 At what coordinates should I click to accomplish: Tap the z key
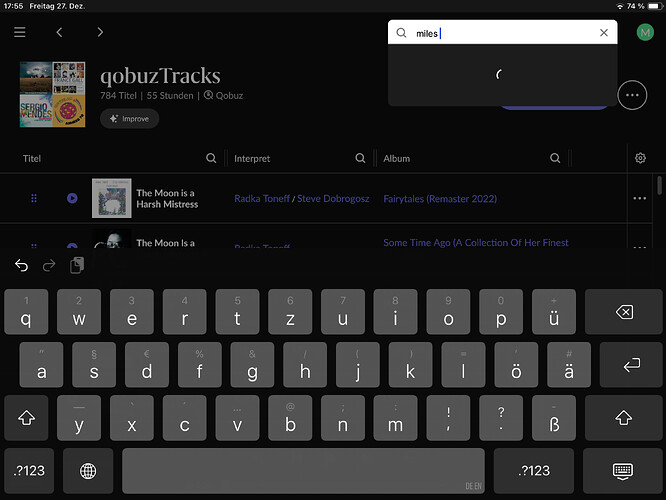tap(290, 312)
